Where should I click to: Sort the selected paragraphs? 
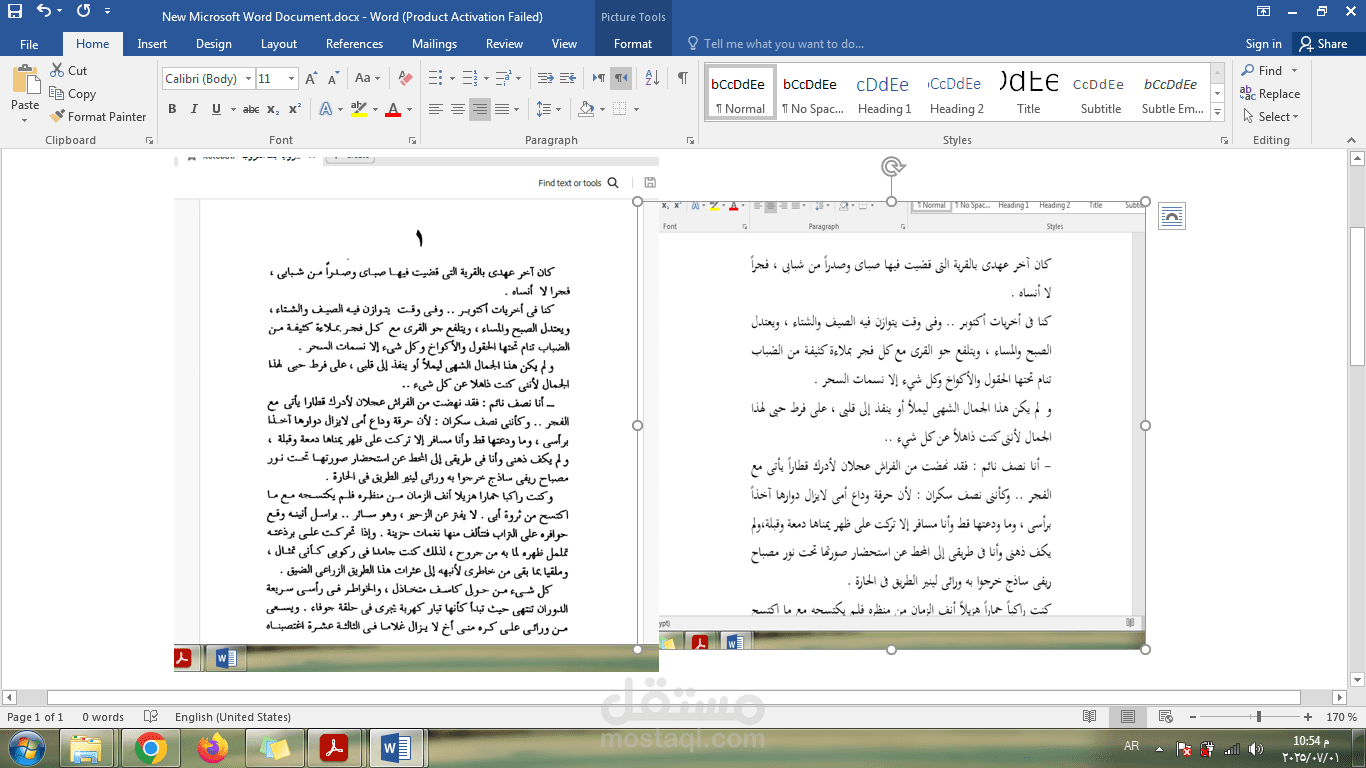pos(652,79)
